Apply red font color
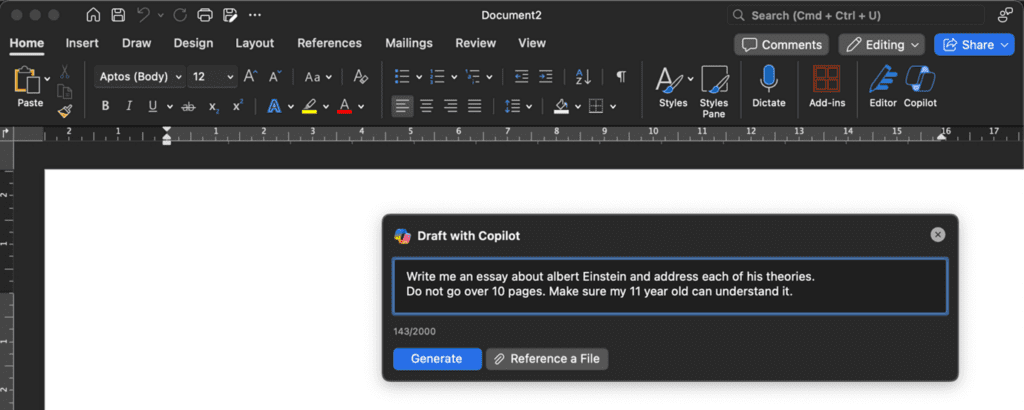This screenshot has width=1024, height=410. click(x=344, y=106)
